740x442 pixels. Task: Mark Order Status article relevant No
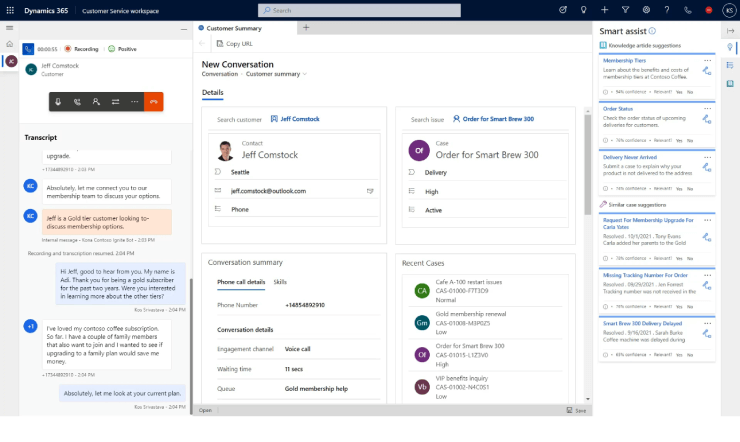[x=690, y=141]
